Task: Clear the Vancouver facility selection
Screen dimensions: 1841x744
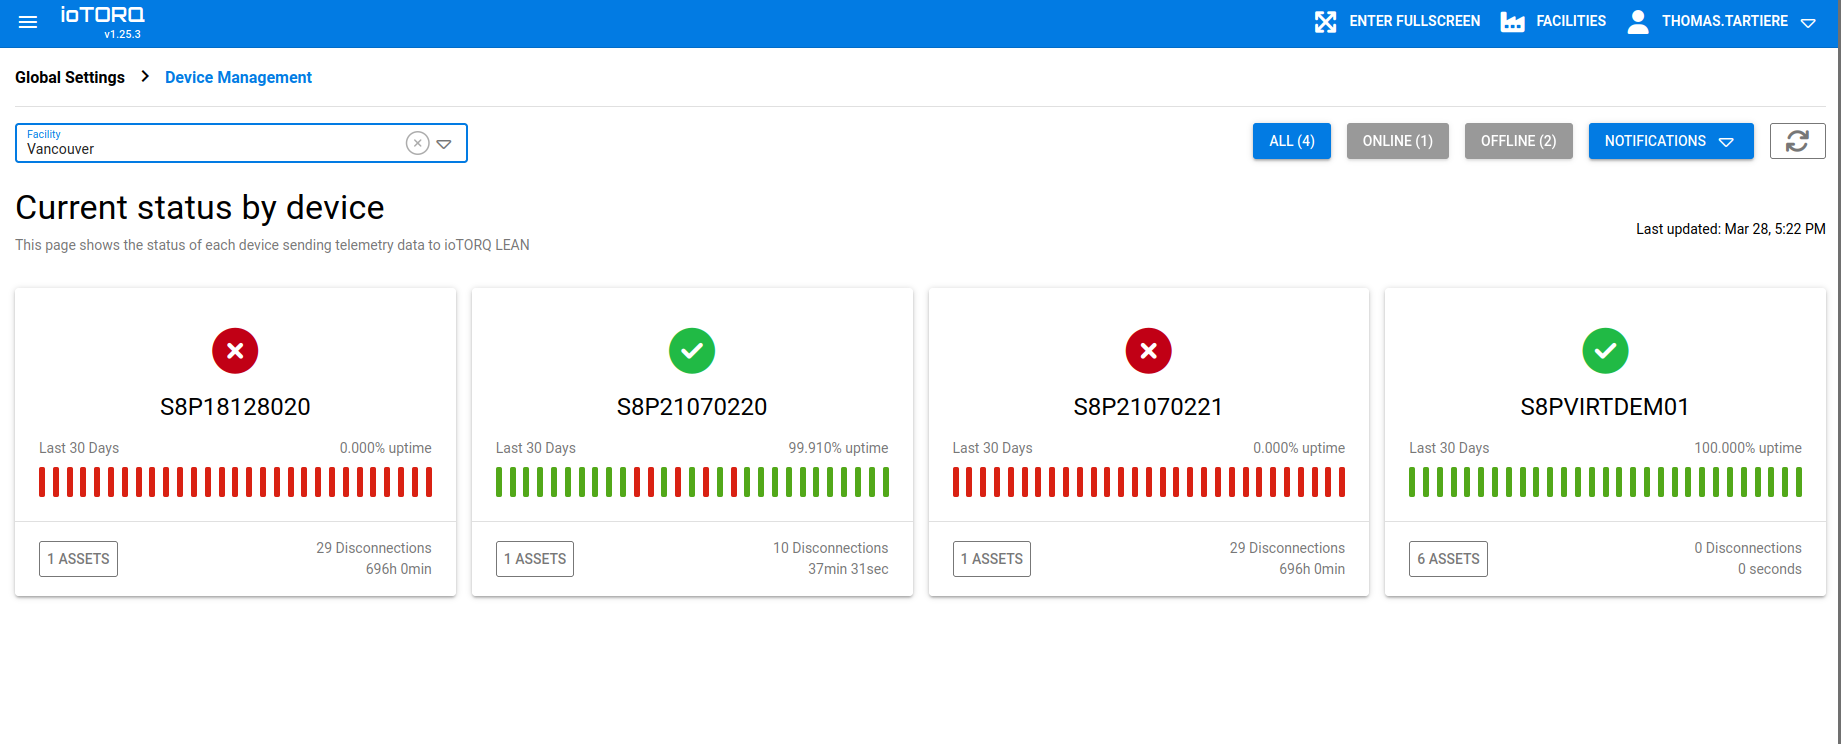Action: [x=418, y=143]
